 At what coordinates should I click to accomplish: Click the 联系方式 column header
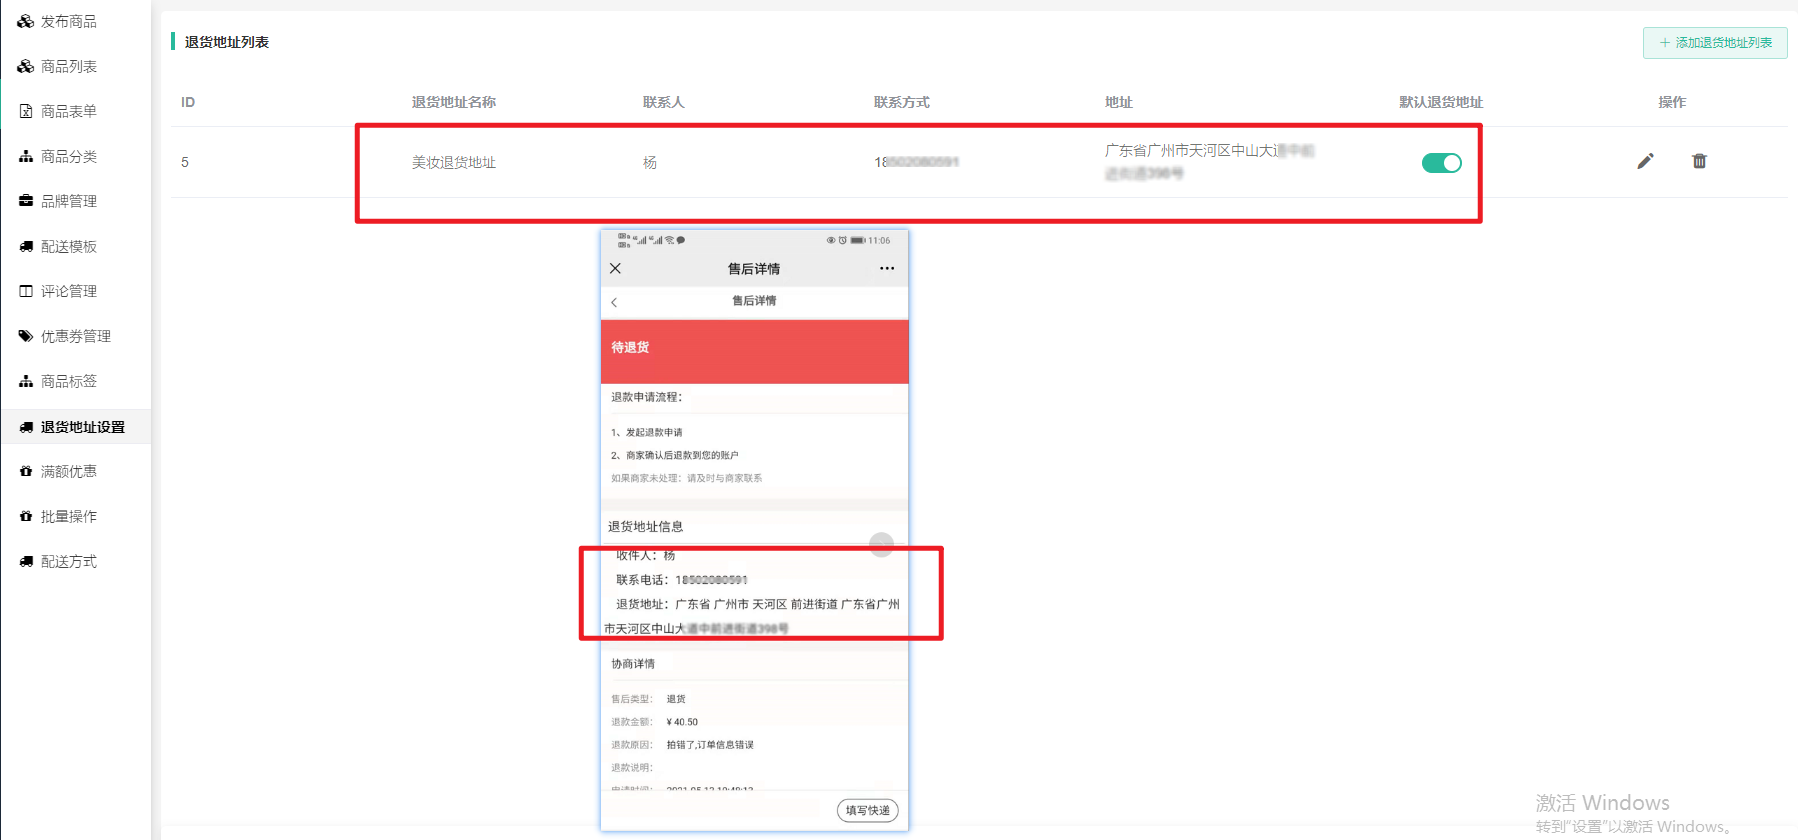pos(902,102)
